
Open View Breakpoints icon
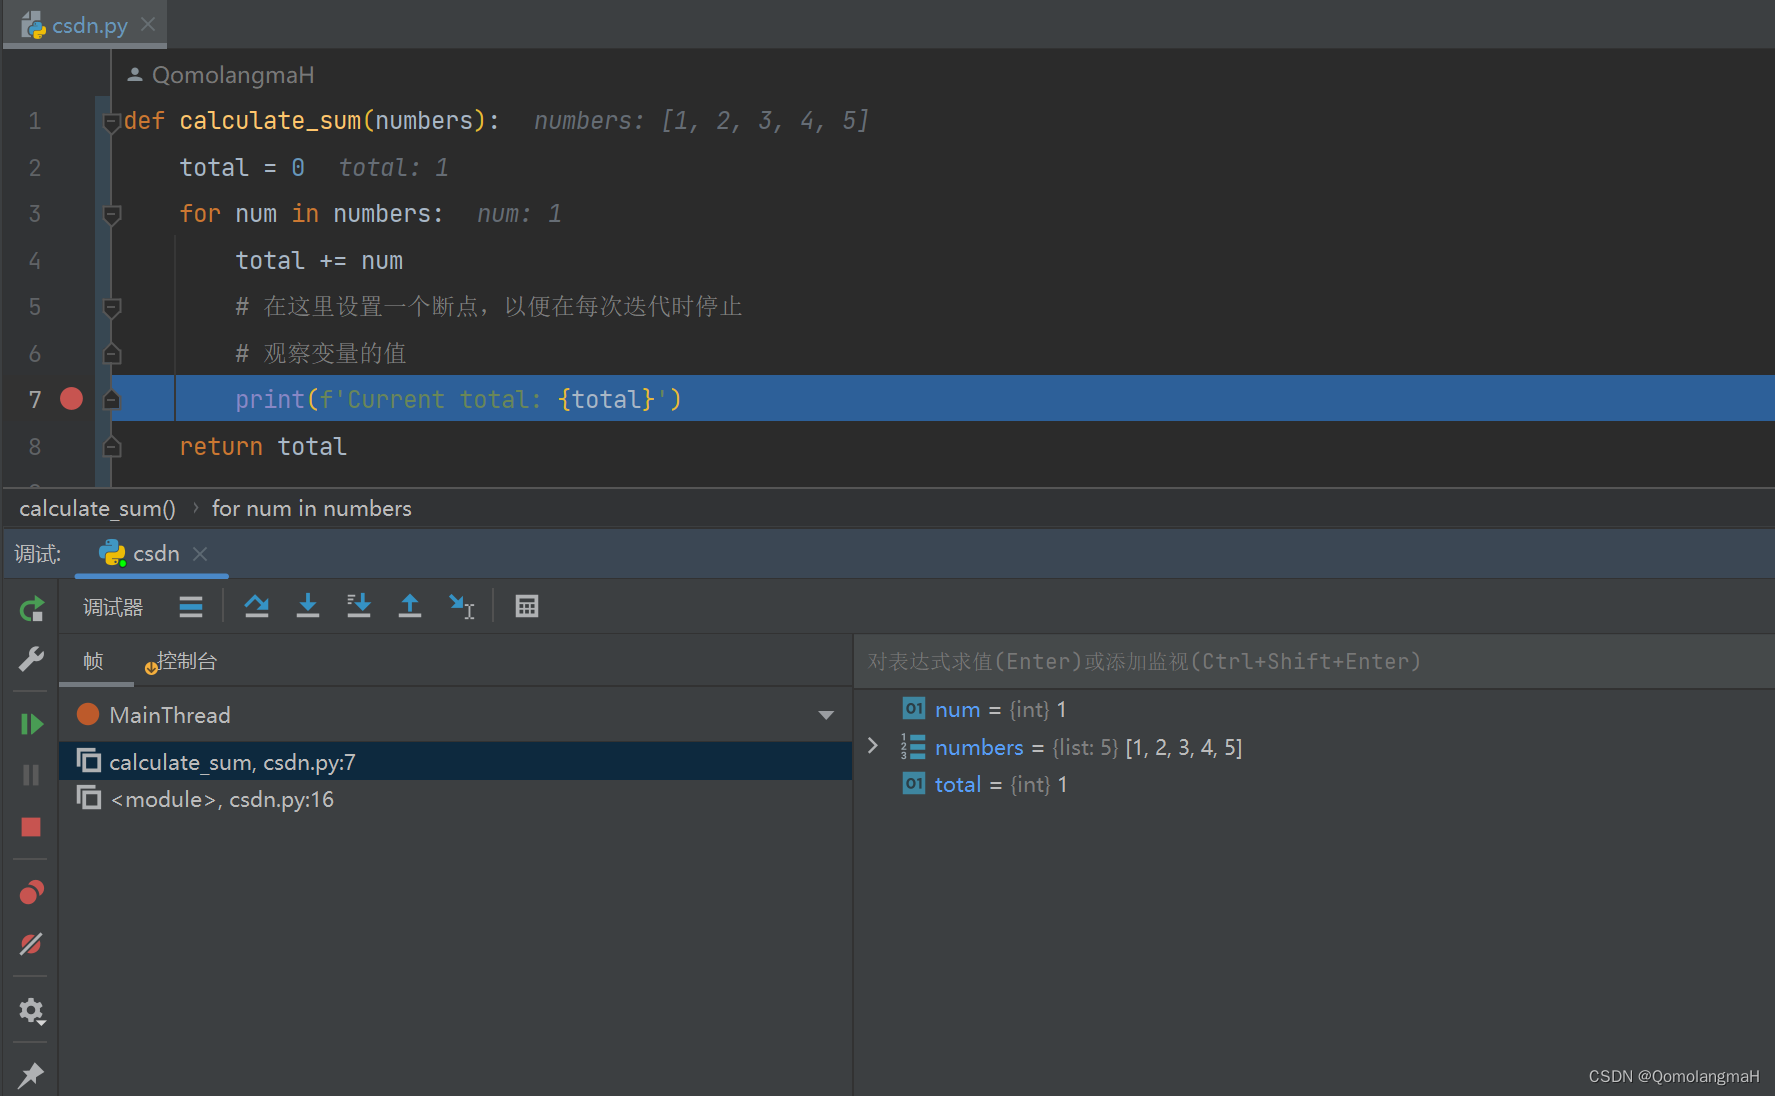tap(32, 892)
